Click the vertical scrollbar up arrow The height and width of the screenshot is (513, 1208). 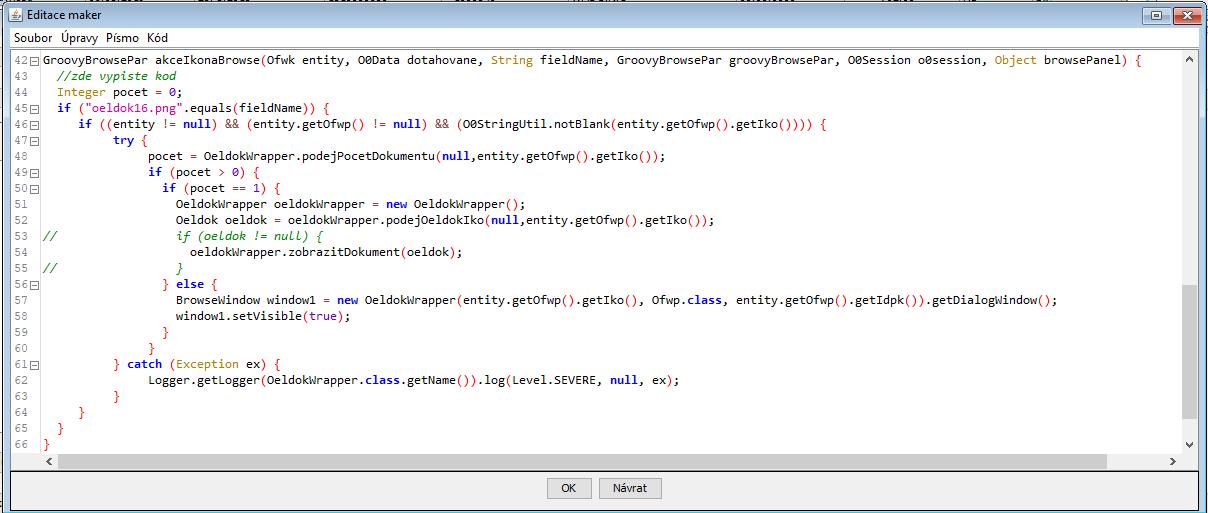coord(1189,59)
